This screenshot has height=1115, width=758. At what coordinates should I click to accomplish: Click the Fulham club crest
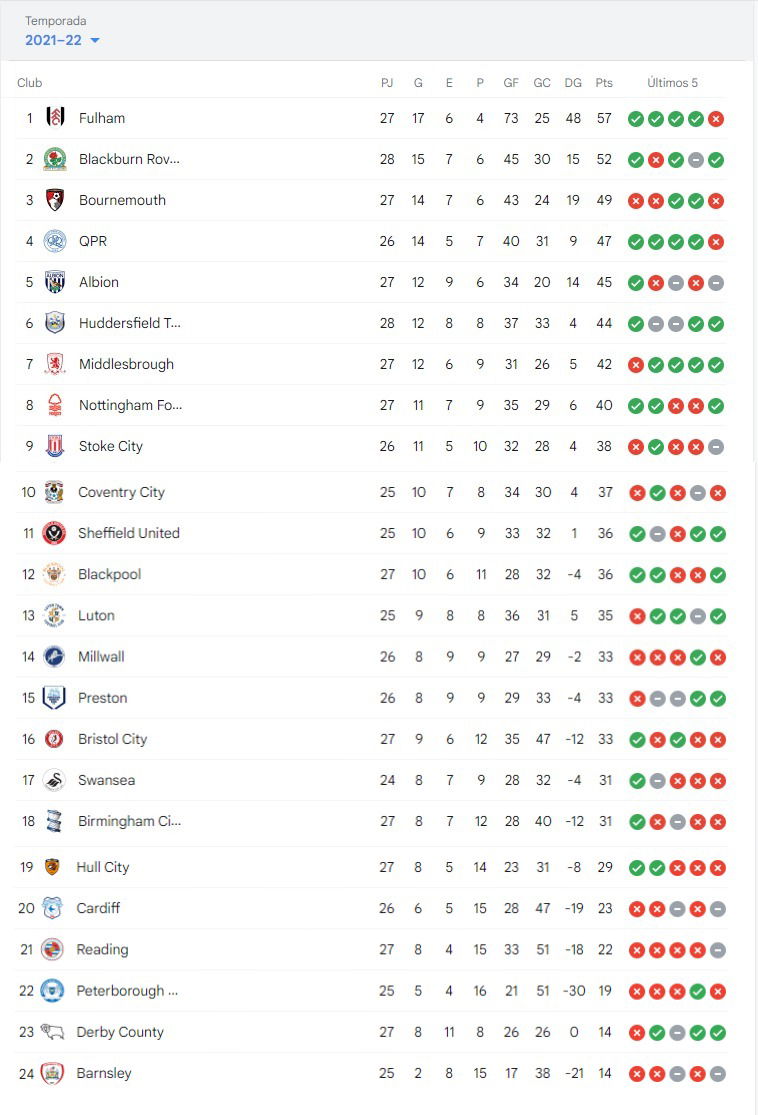point(55,117)
